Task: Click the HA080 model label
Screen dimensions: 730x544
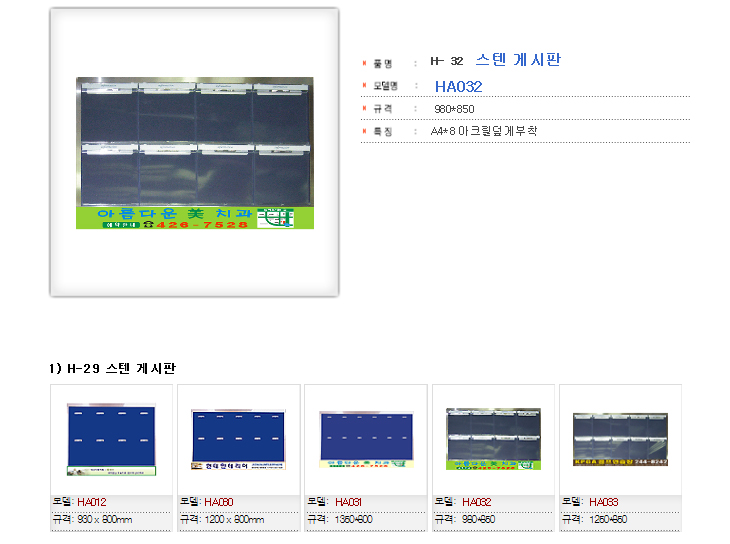Action: [x=219, y=502]
